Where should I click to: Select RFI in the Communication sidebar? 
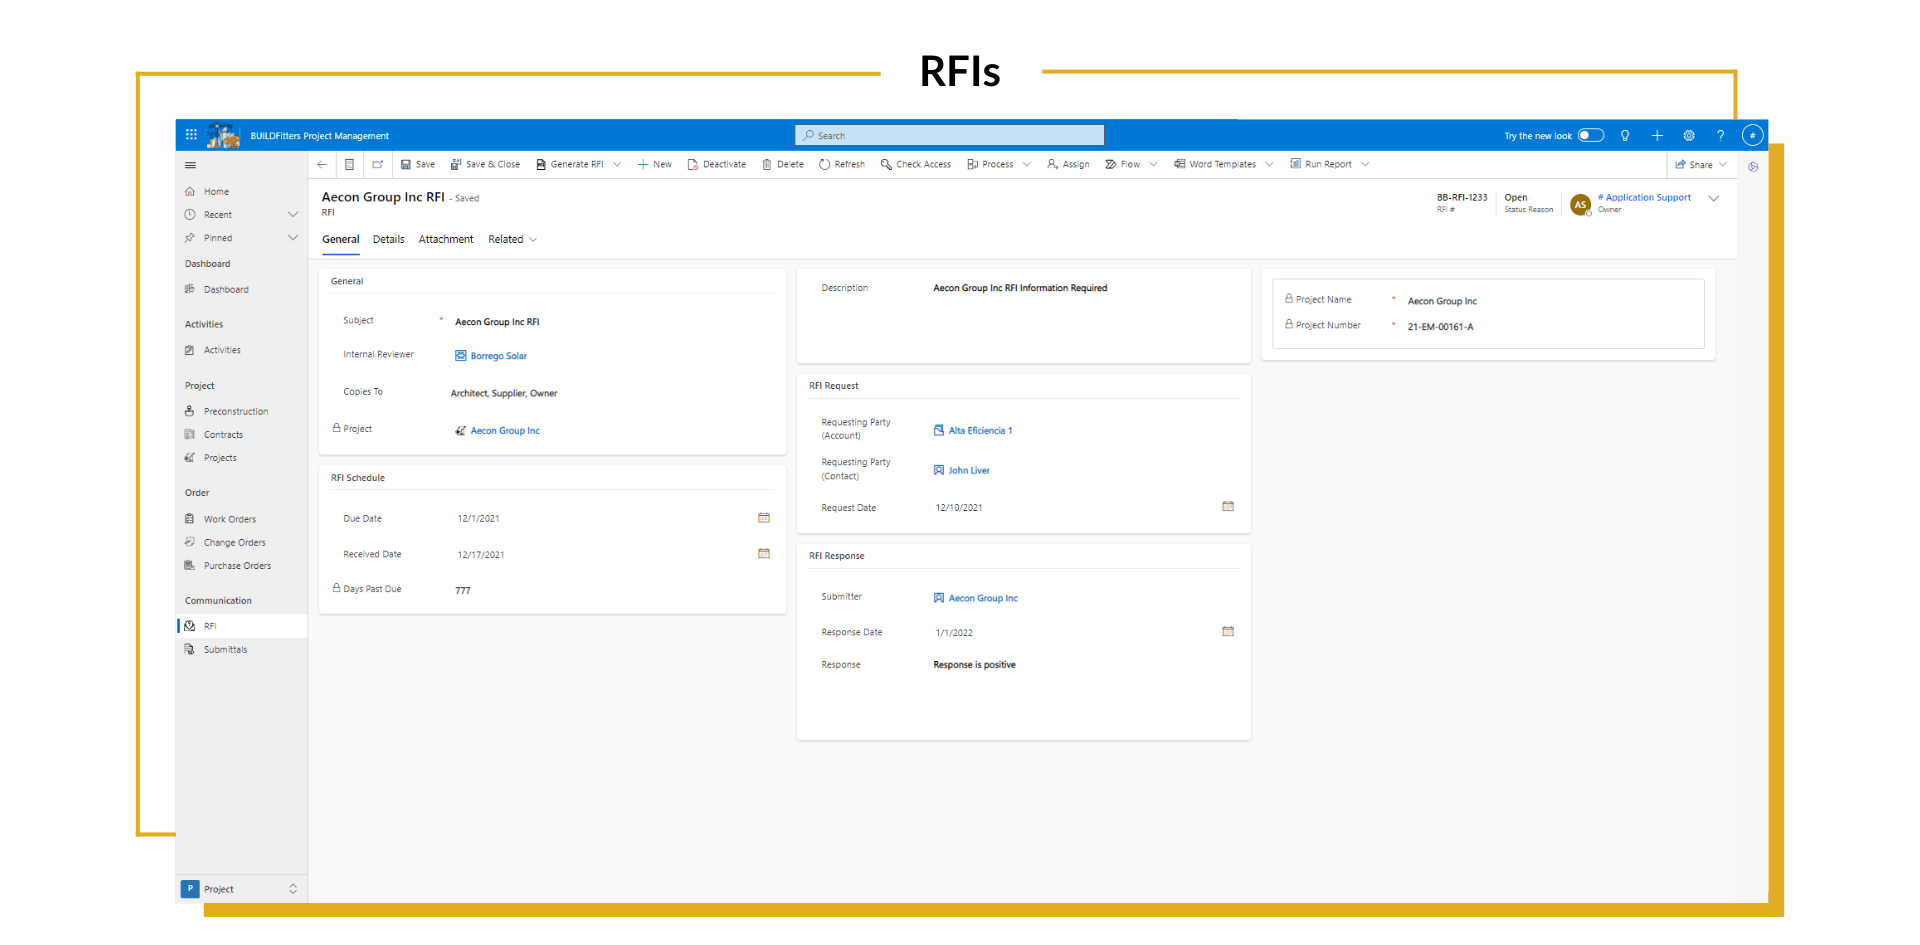coord(211,625)
